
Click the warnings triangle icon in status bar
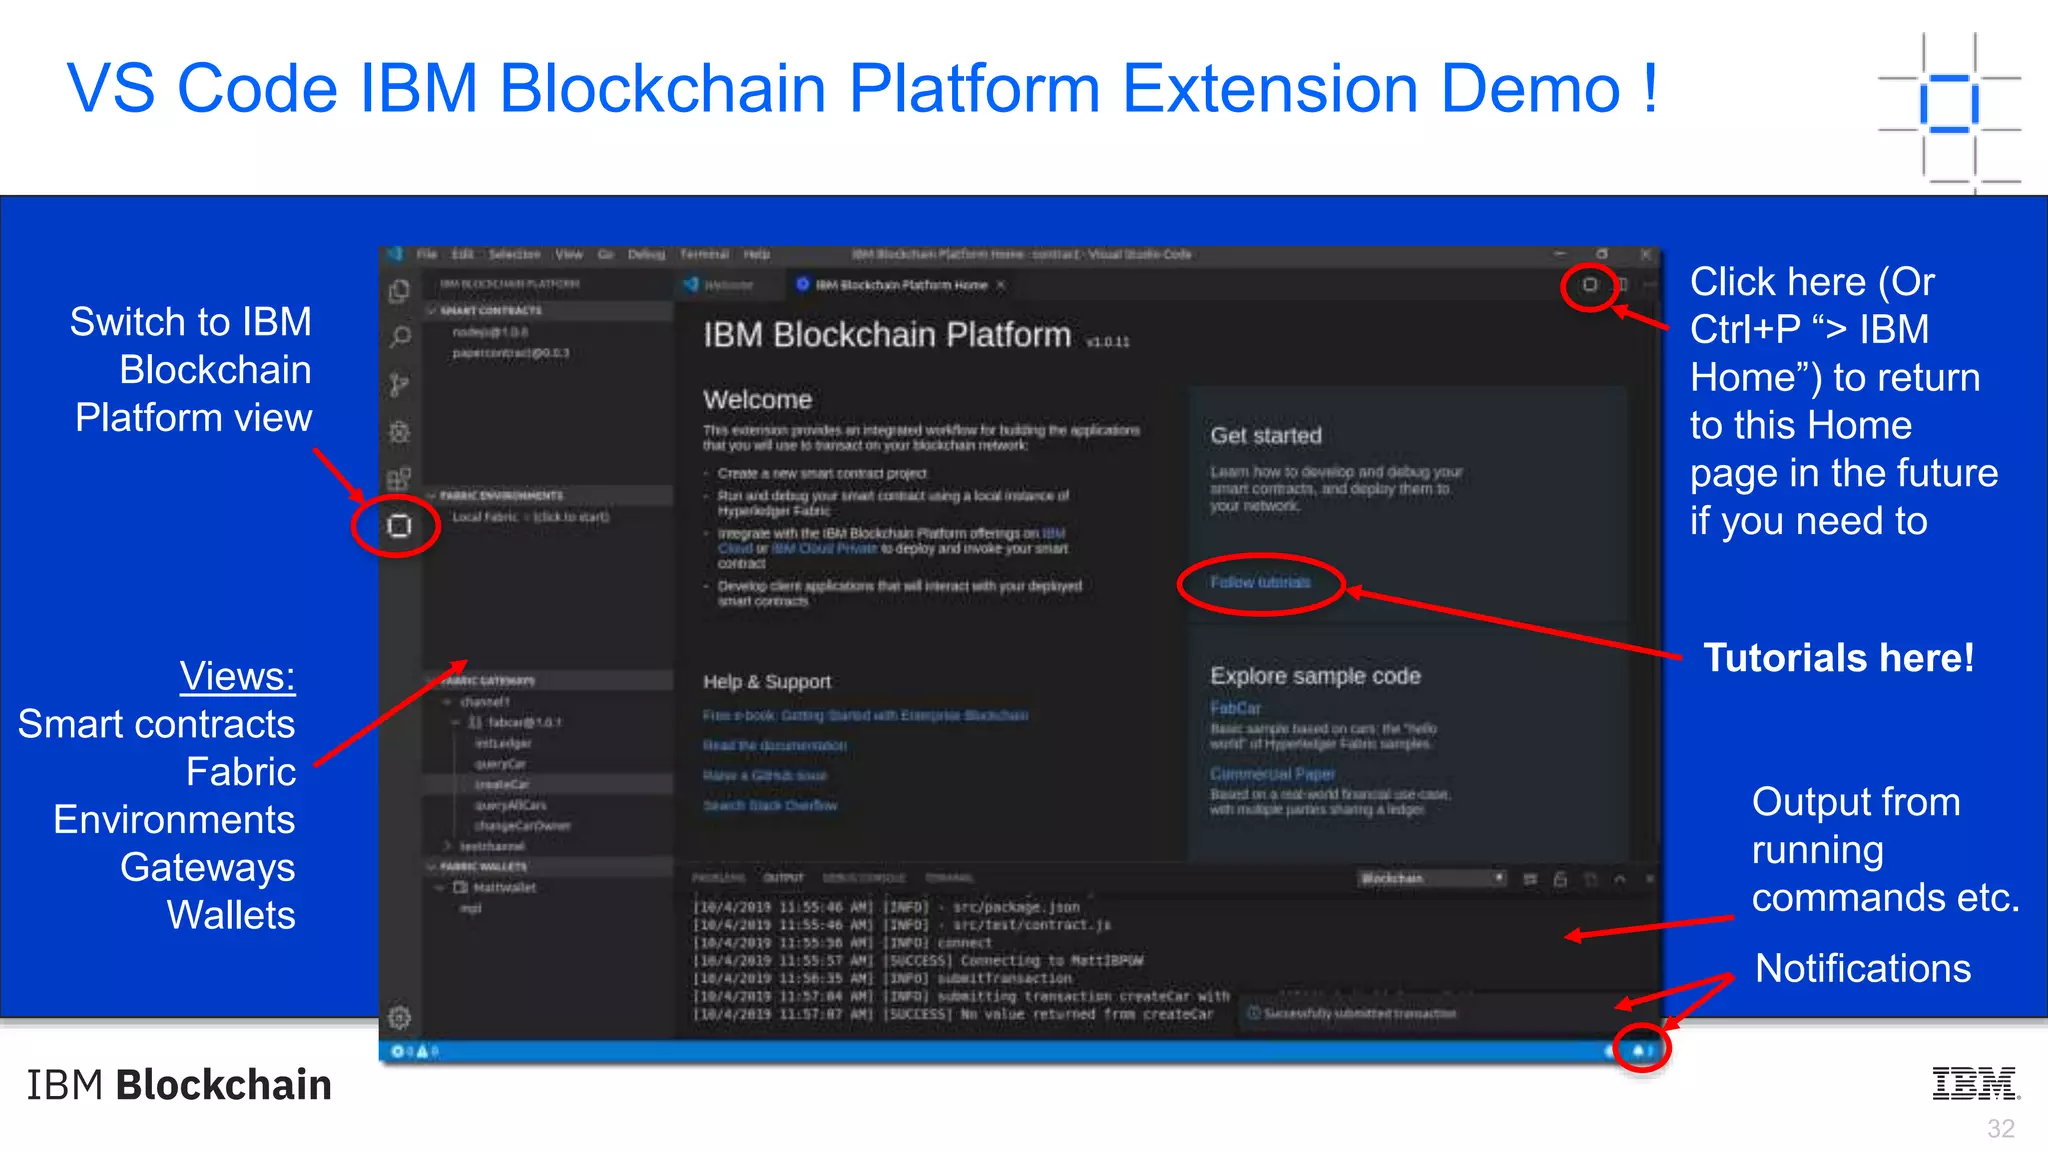[422, 1051]
